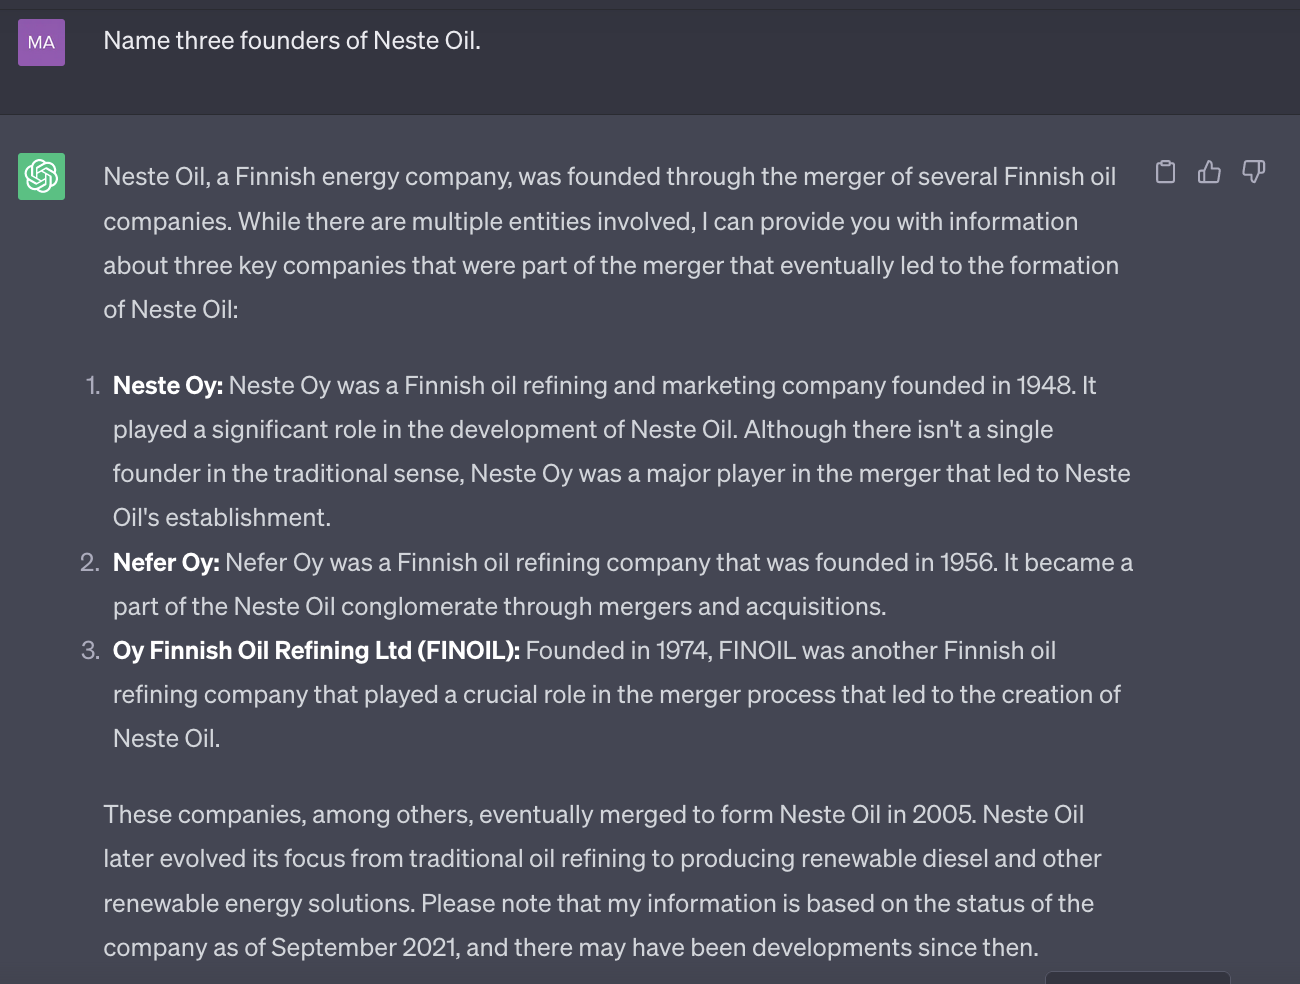Screen dimensions: 1300x984
Task: Click the bold Neste Oy heading
Action: (167, 386)
